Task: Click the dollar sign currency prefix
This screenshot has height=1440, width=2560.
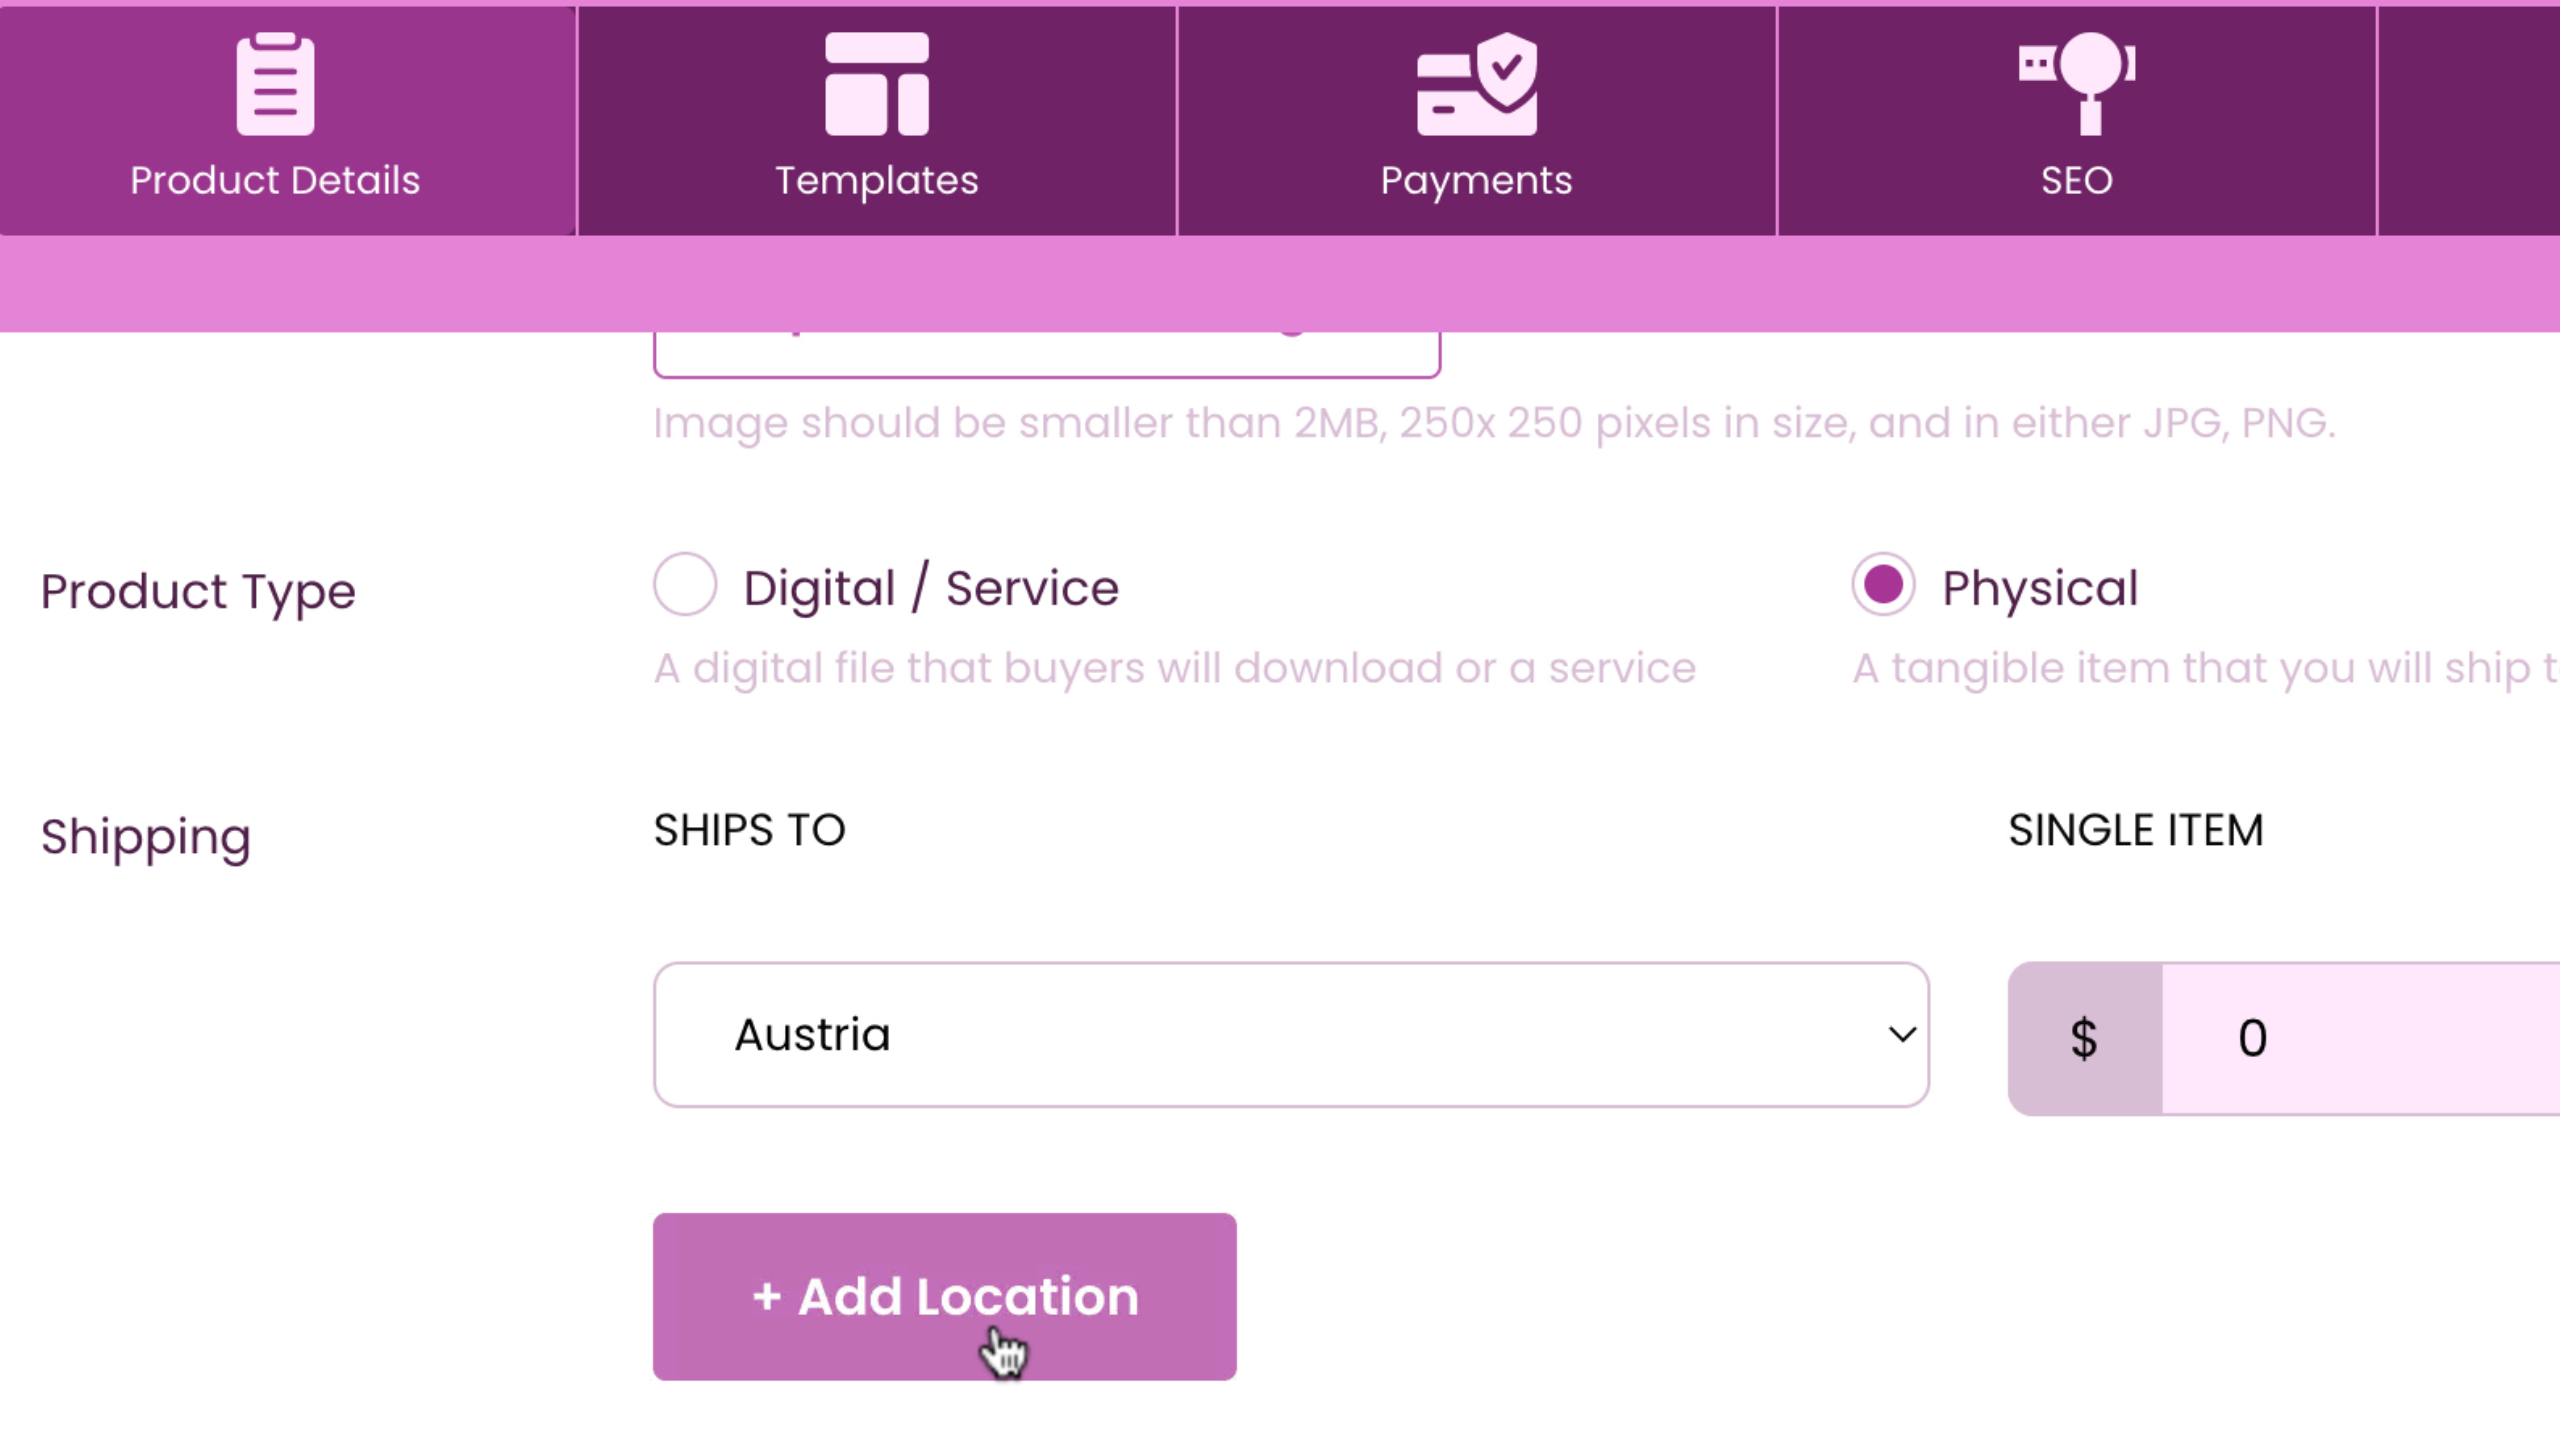Action: [2084, 1038]
